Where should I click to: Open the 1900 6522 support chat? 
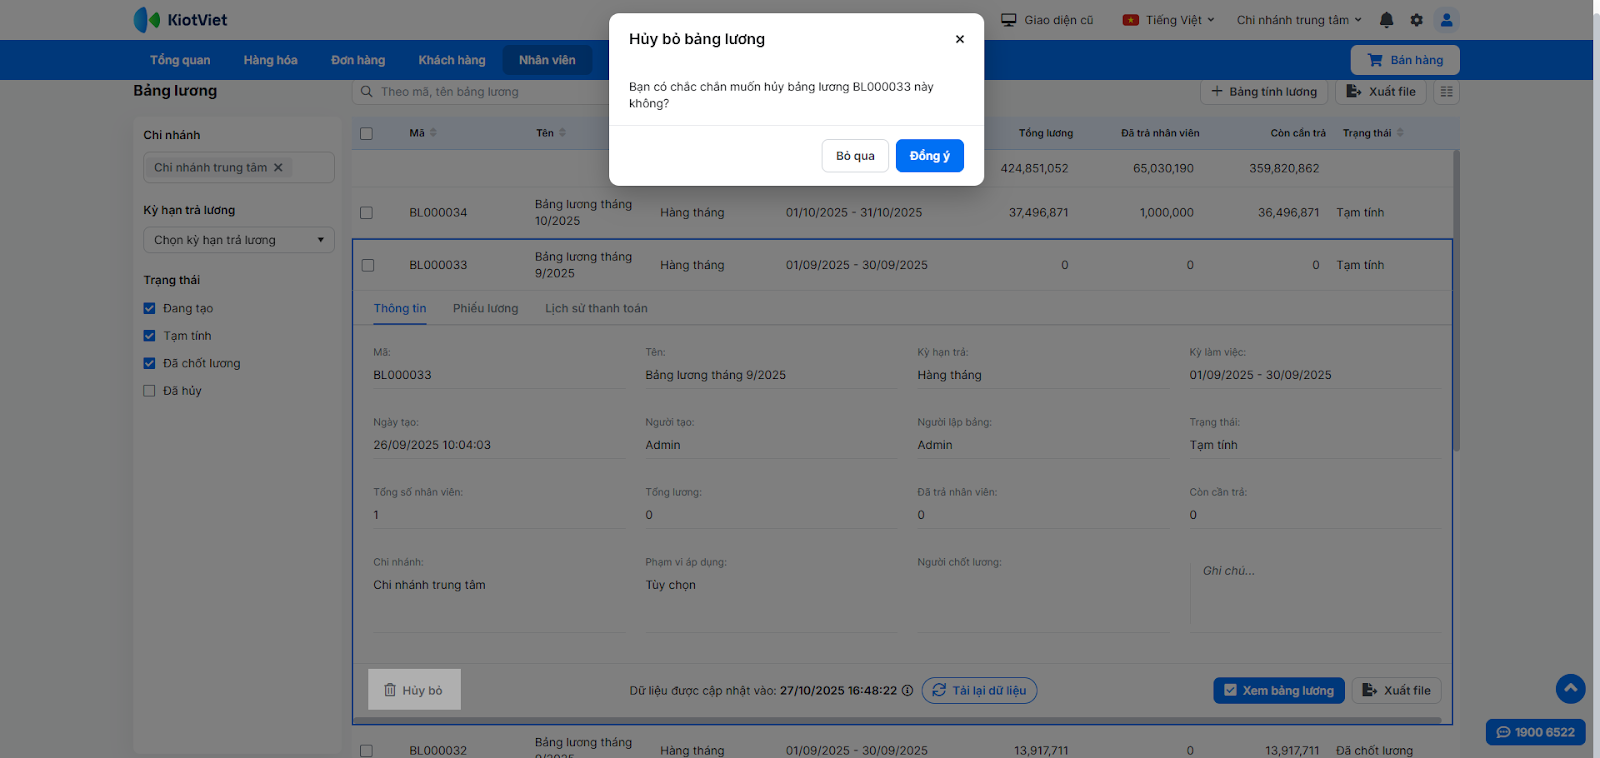[1535, 732]
